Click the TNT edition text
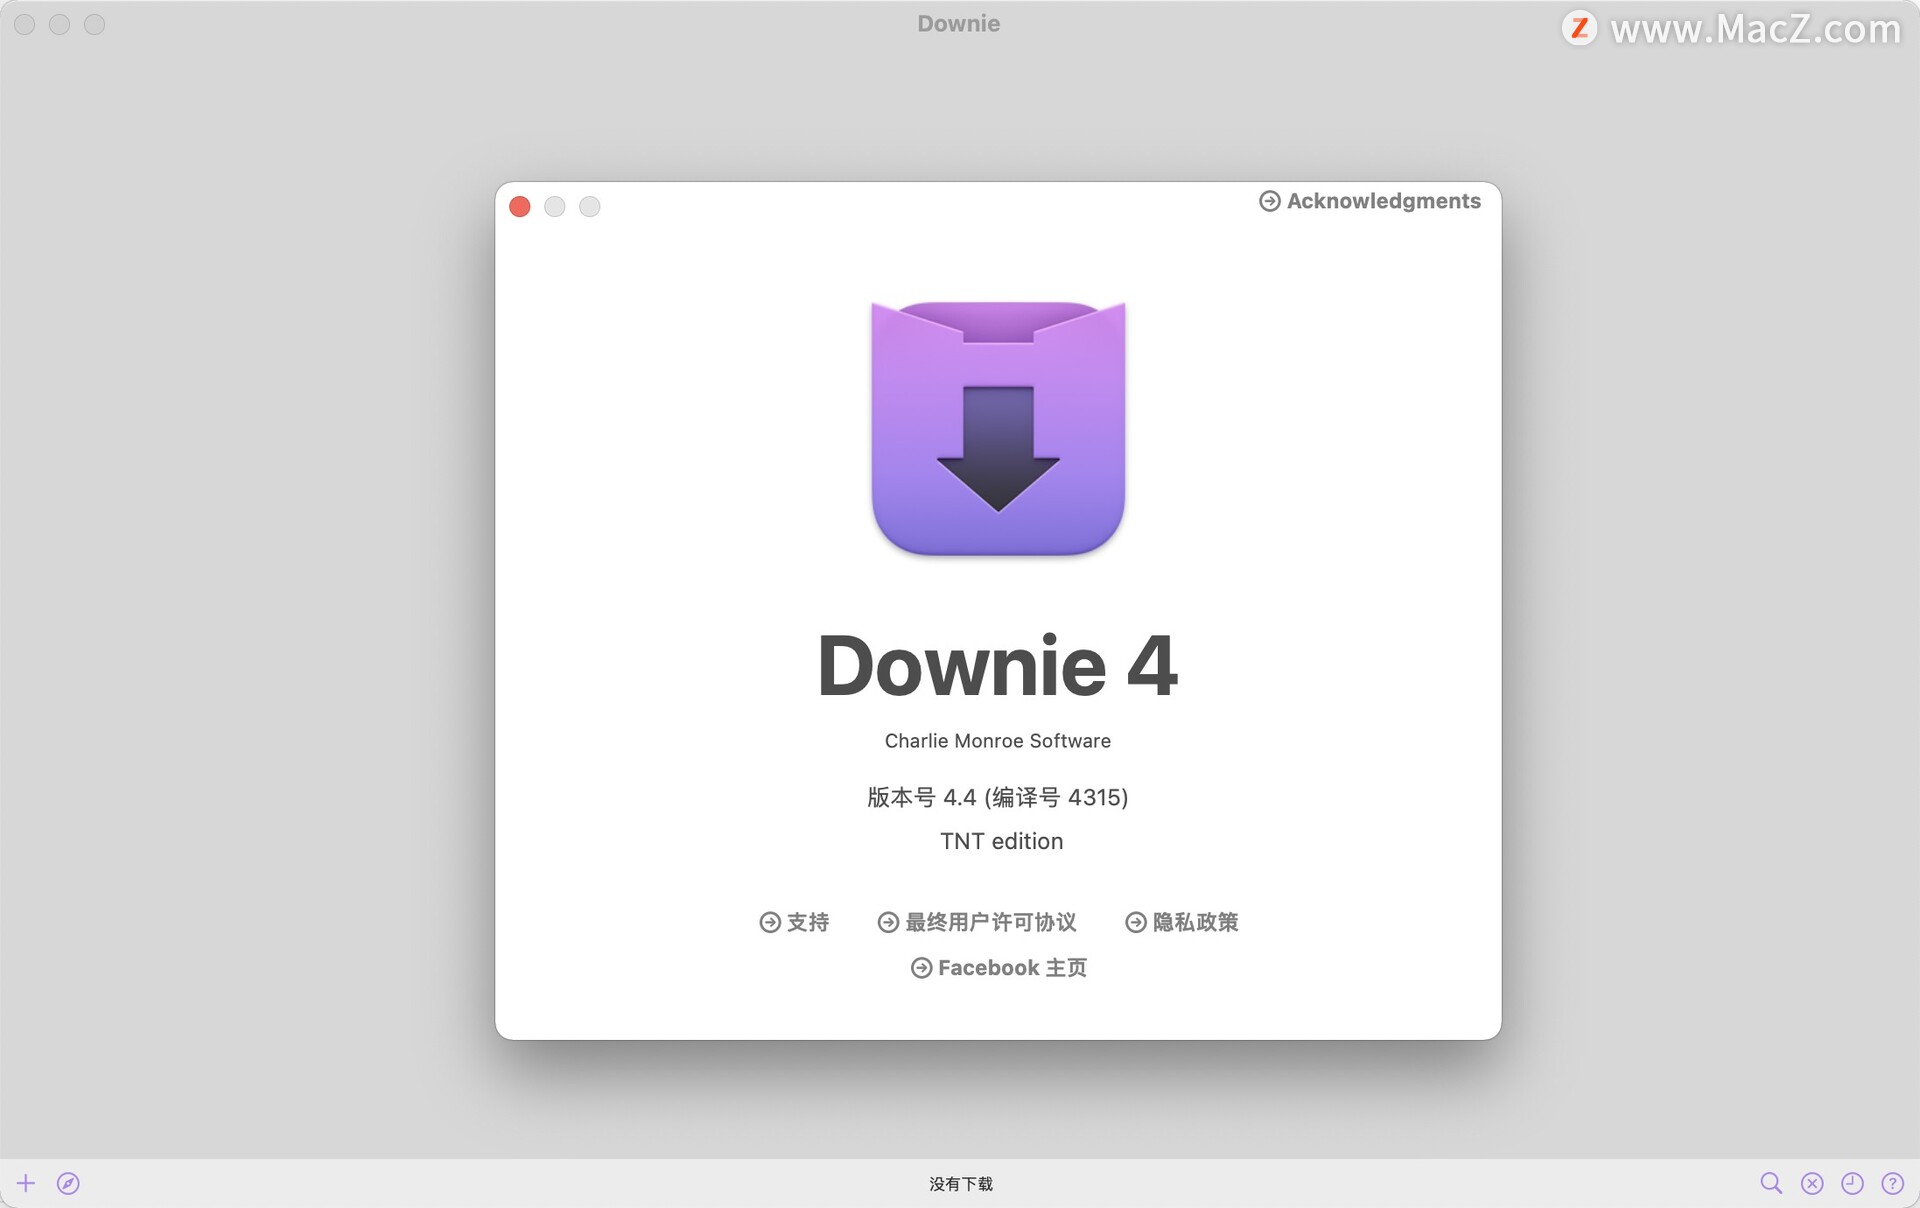This screenshot has width=1920, height=1208. (x=1001, y=841)
